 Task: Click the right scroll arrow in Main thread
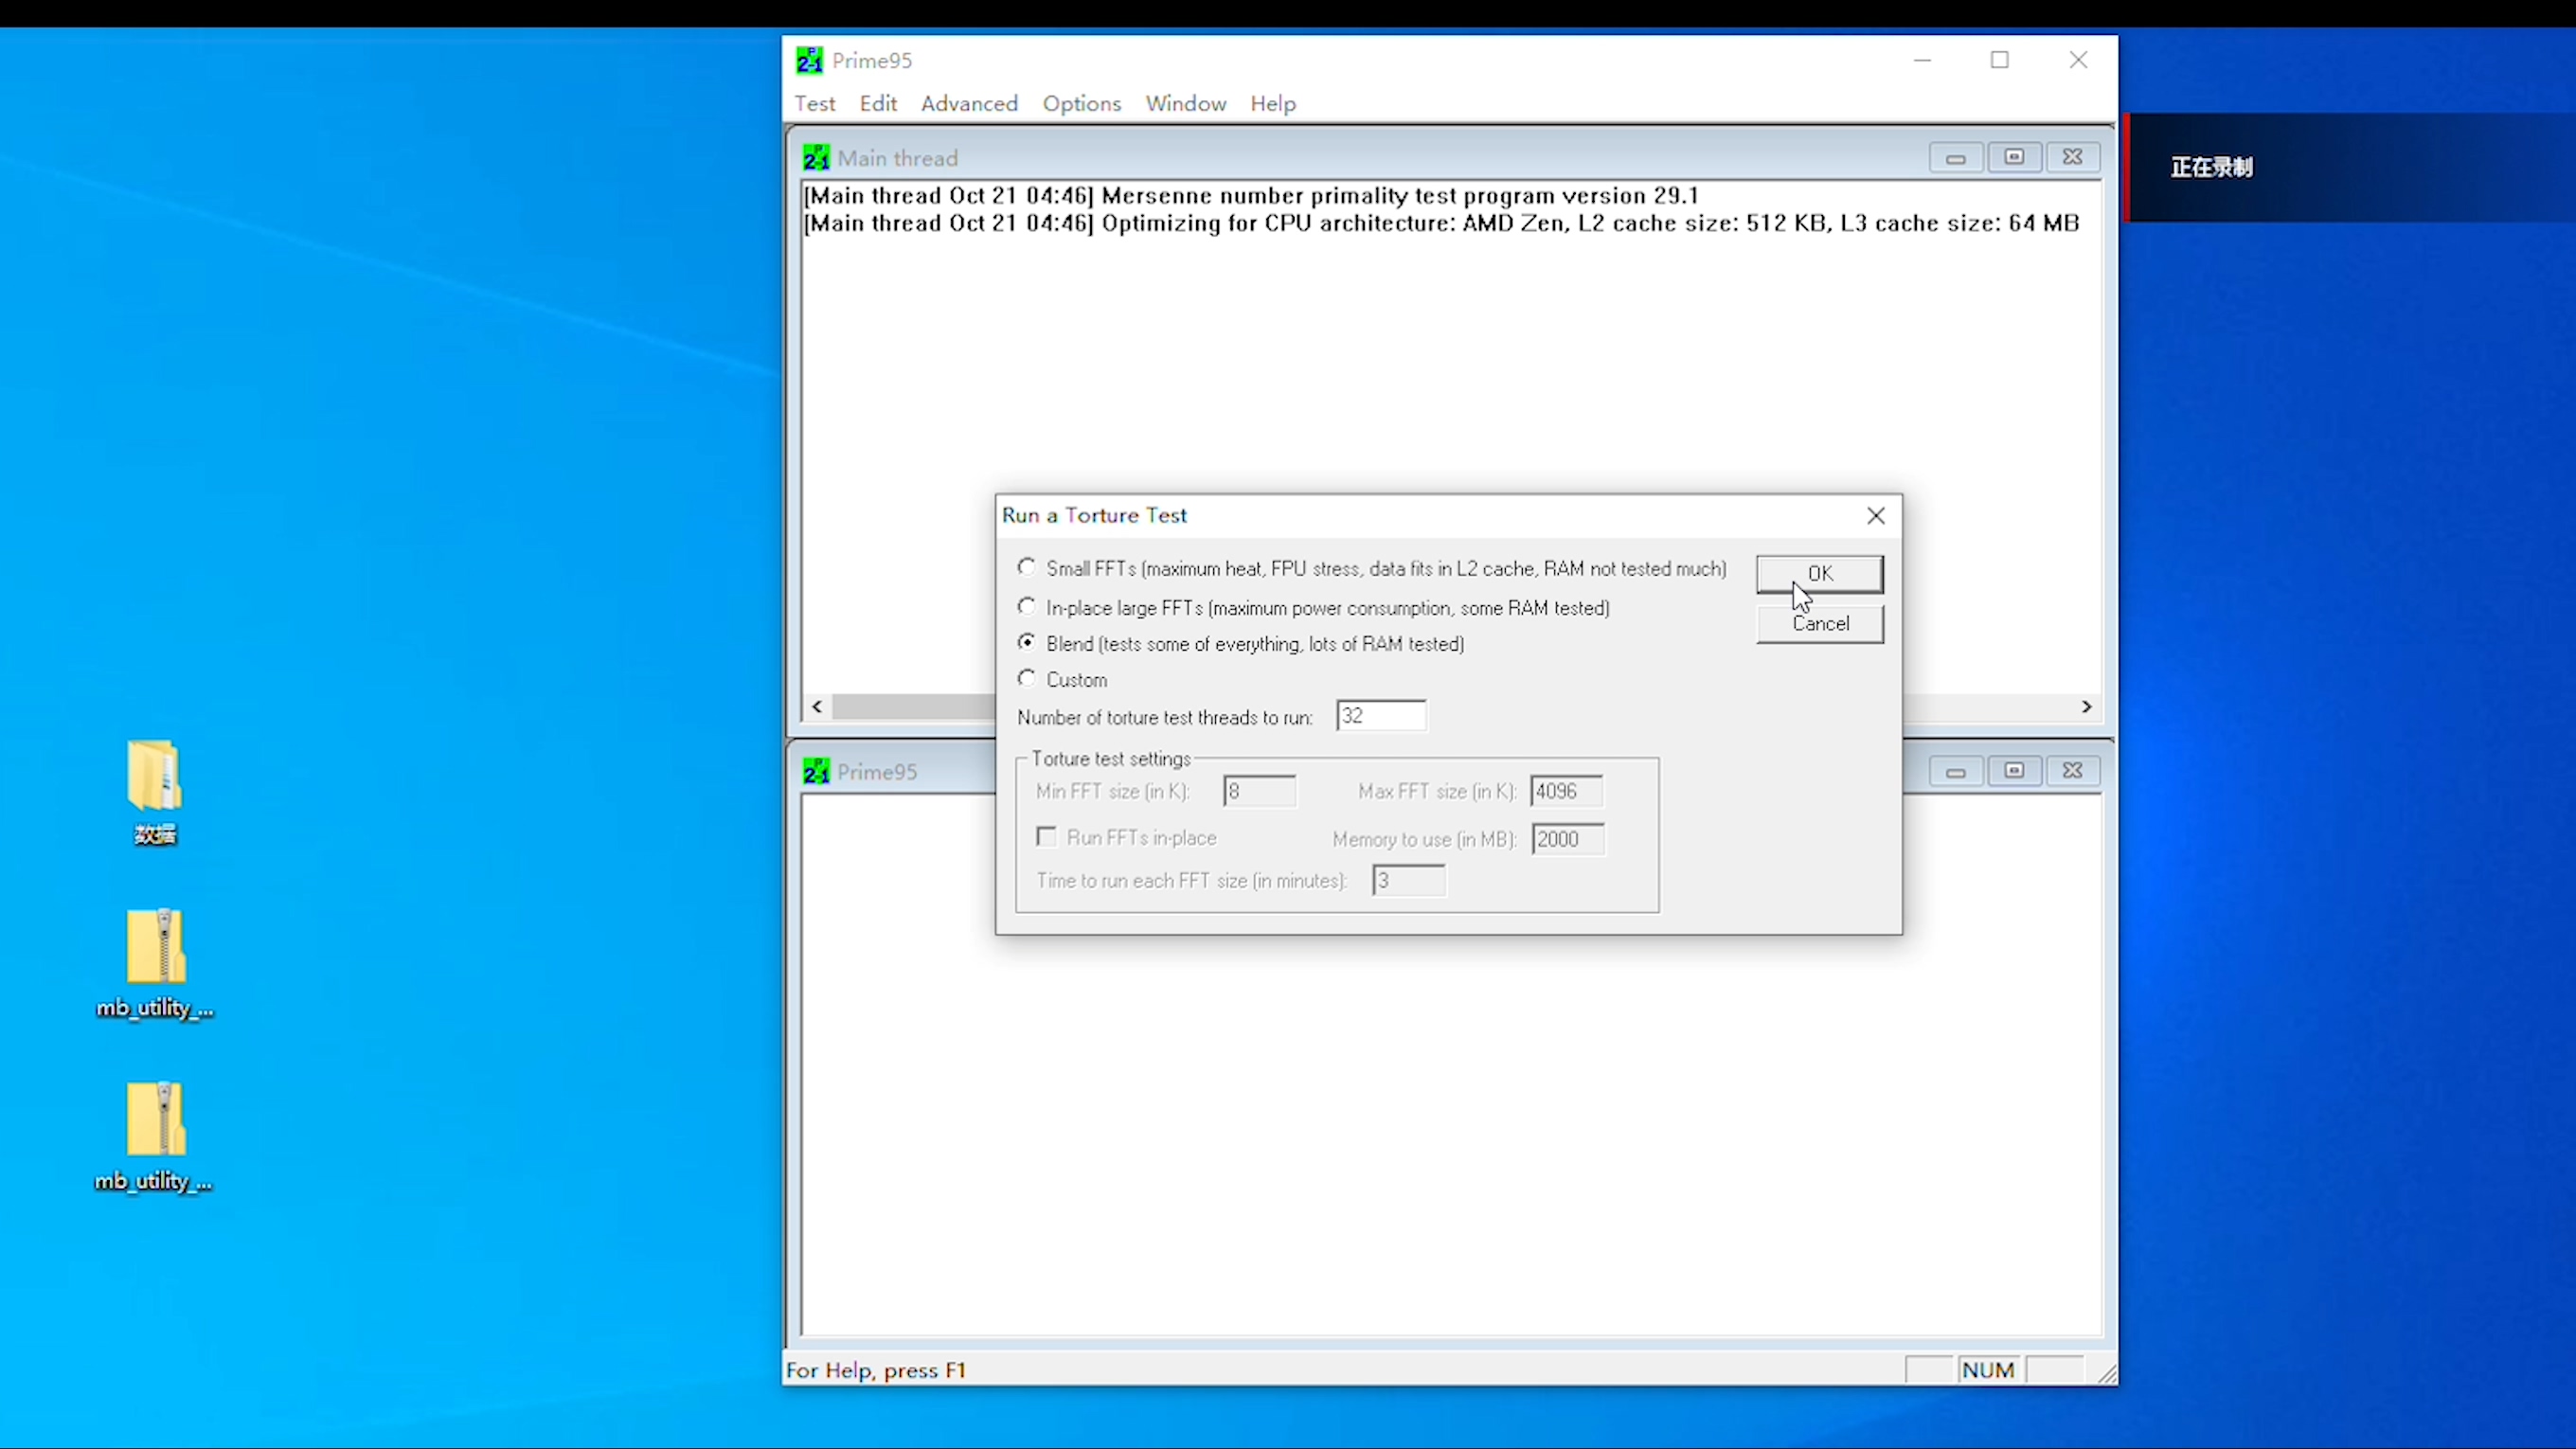click(2086, 707)
